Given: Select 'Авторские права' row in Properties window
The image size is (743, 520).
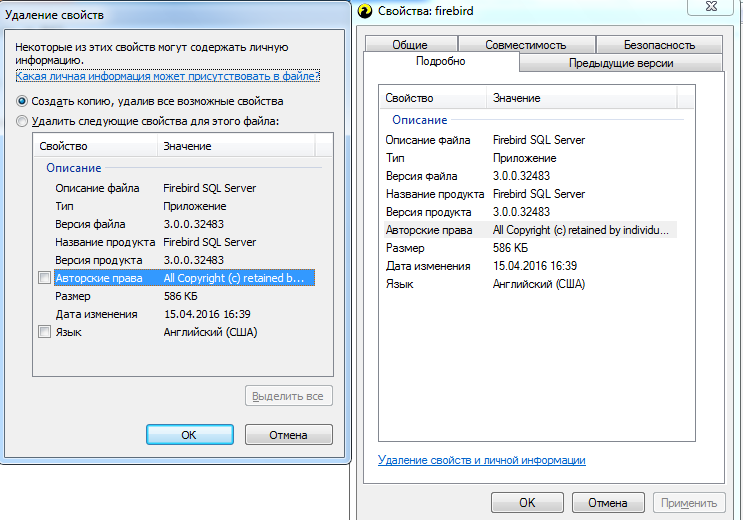Looking at the screenshot, I should coord(530,230).
